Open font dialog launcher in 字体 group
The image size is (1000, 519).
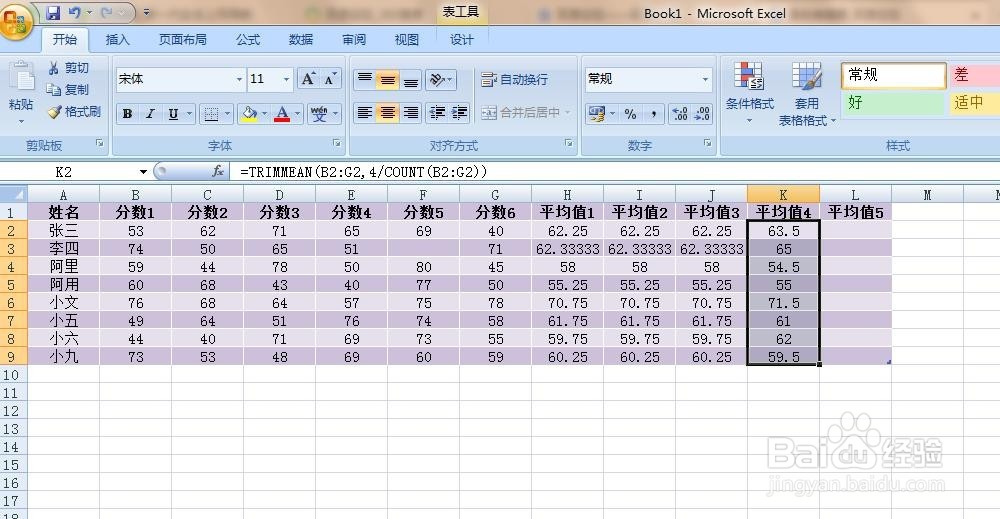point(337,143)
